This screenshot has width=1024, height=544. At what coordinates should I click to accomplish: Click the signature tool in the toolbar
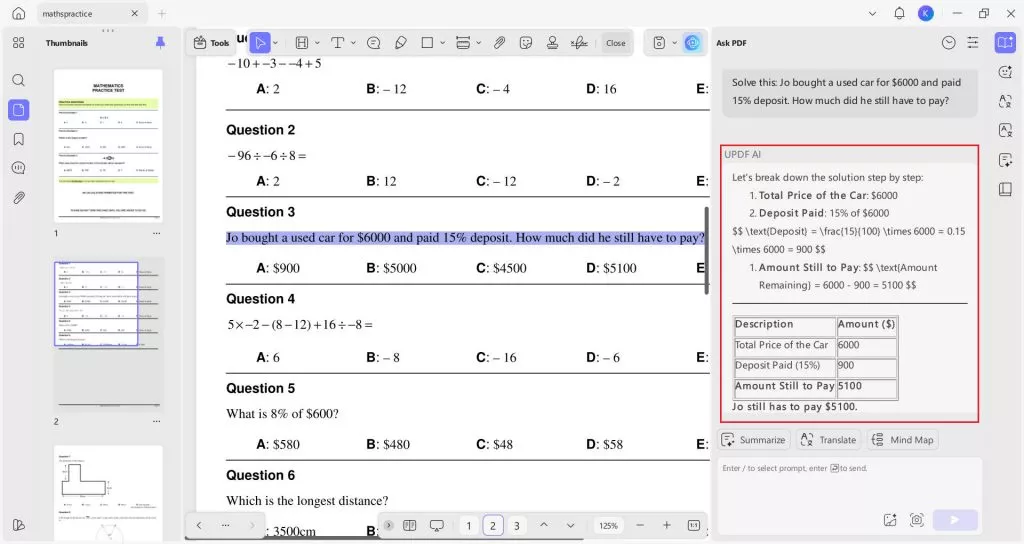click(x=578, y=43)
